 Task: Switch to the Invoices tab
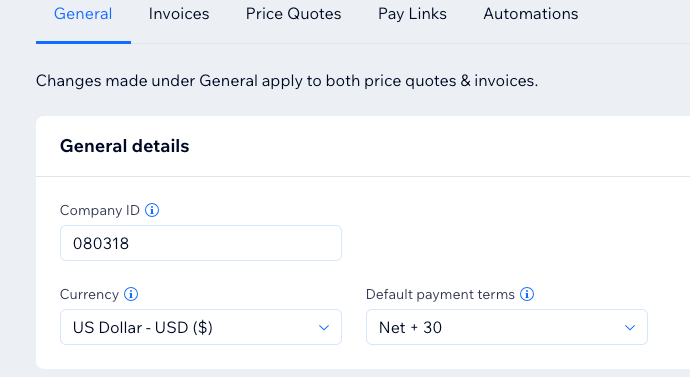point(179,14)
